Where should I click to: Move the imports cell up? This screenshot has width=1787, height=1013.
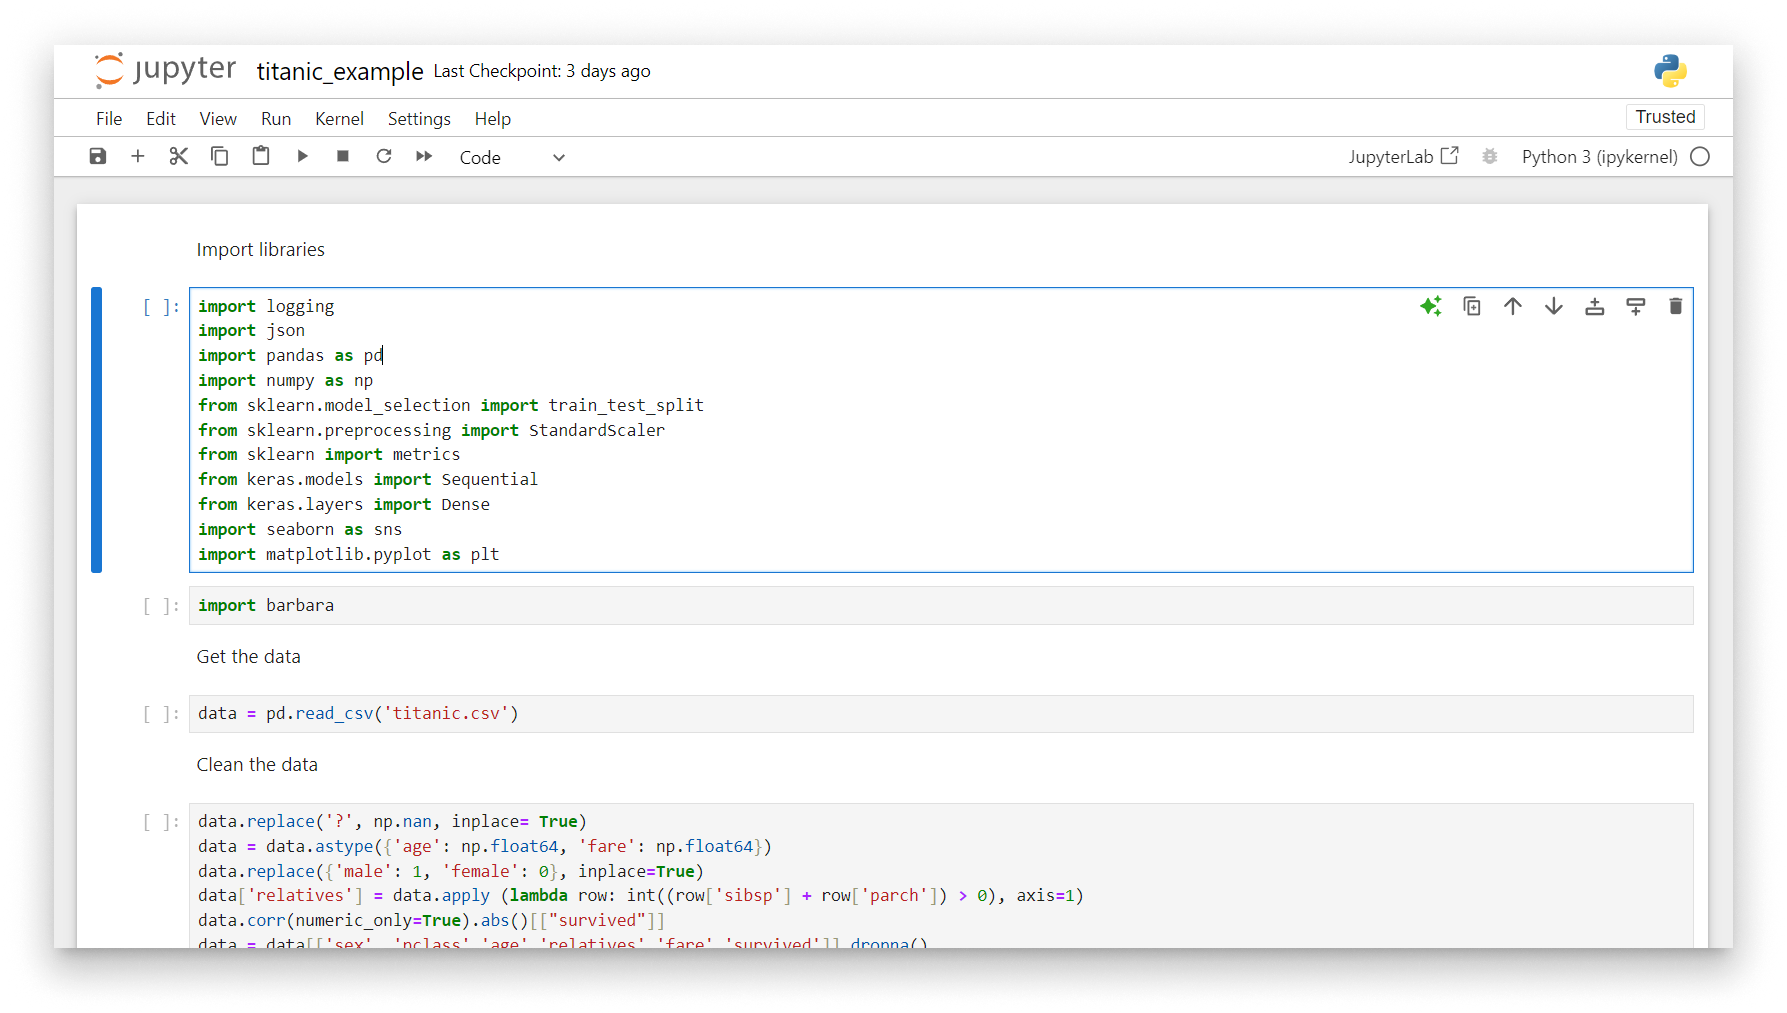[1512, 306]
